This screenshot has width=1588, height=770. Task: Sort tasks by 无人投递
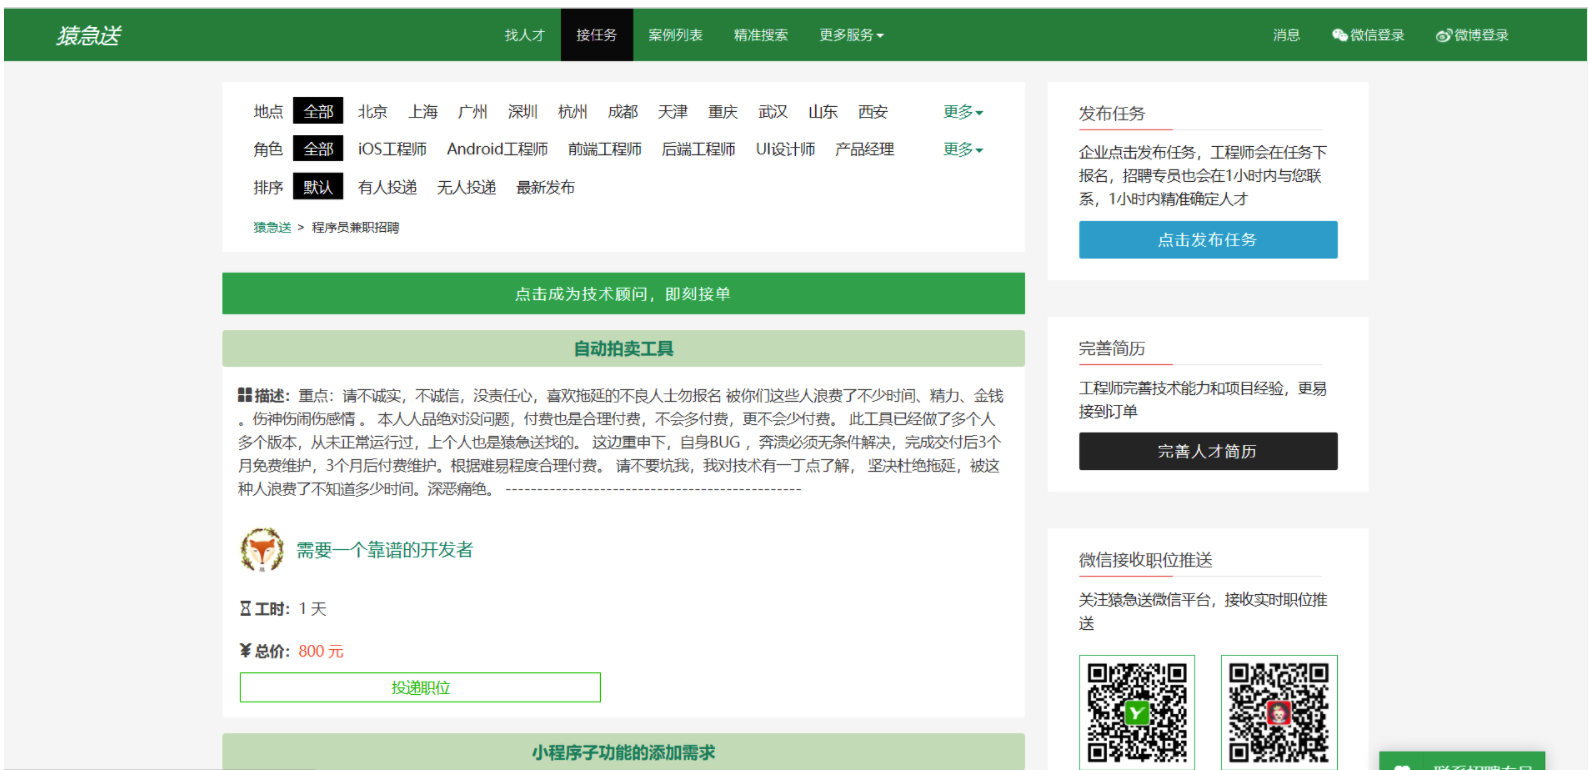[x=466, y=187]
